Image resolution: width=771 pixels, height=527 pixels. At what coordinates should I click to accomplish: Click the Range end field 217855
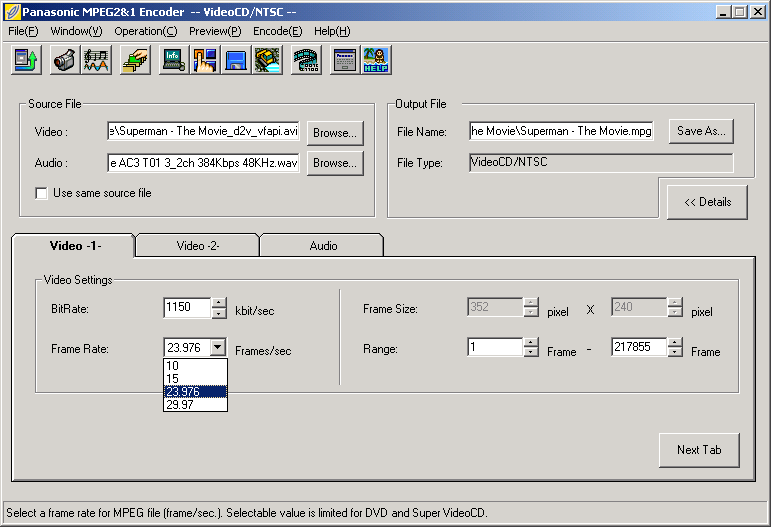tap(639, 347)
